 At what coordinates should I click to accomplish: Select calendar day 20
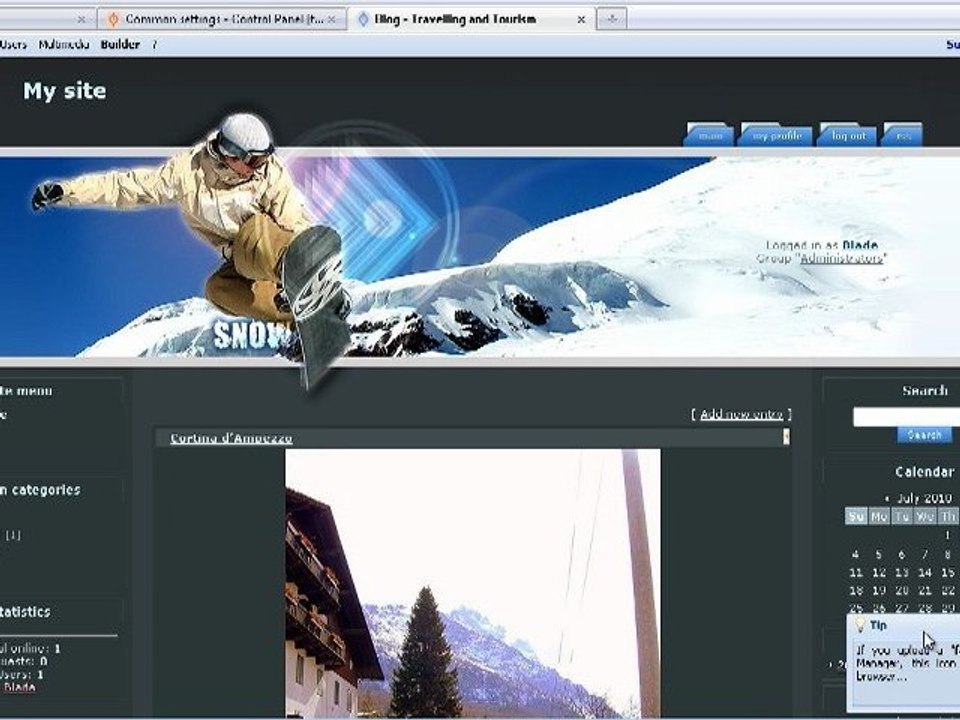click(902, 591)
